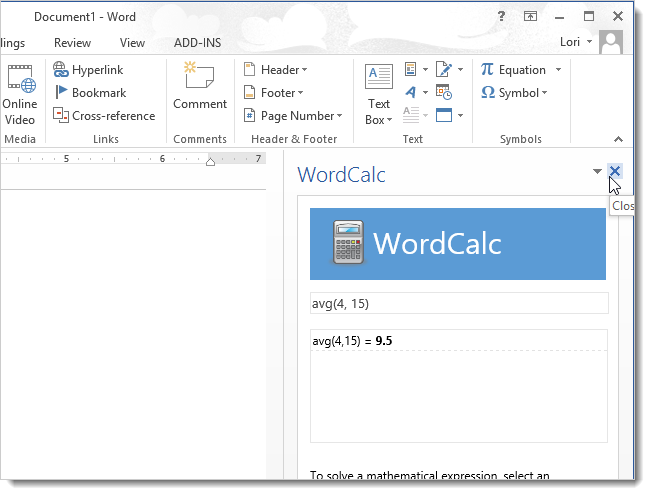Click the WordCalc banner logo
The width and height of the screenshot is (650, 495).
[458, 244]
